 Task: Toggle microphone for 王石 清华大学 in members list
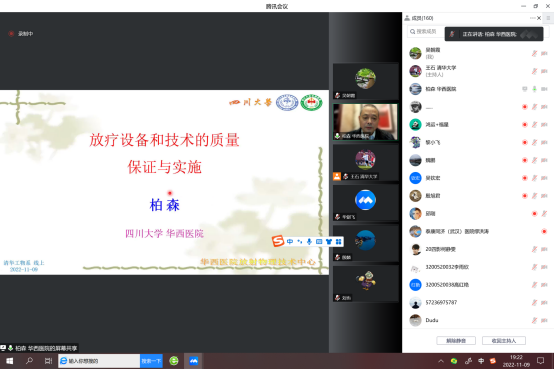[535, 71]
